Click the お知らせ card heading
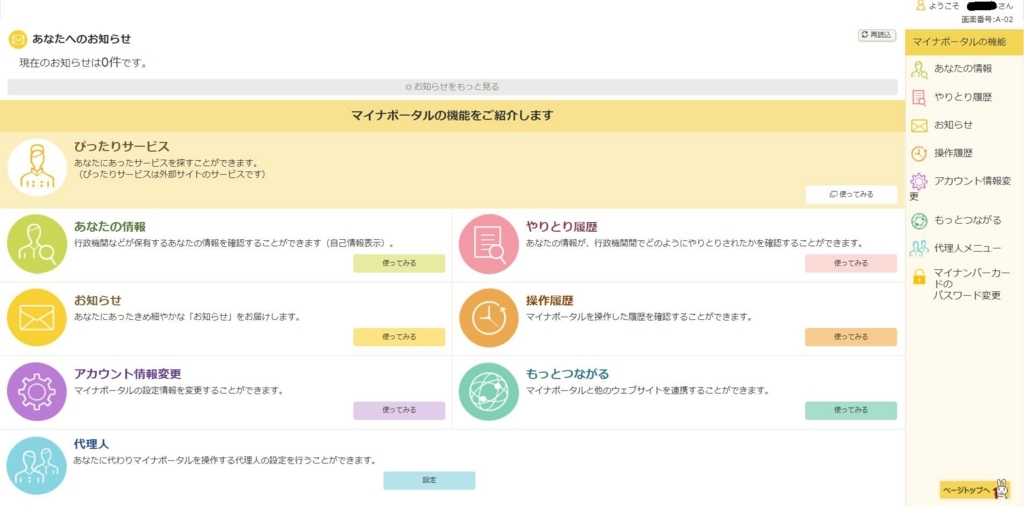Viewport: 1024px width, 507px height. 98,301
